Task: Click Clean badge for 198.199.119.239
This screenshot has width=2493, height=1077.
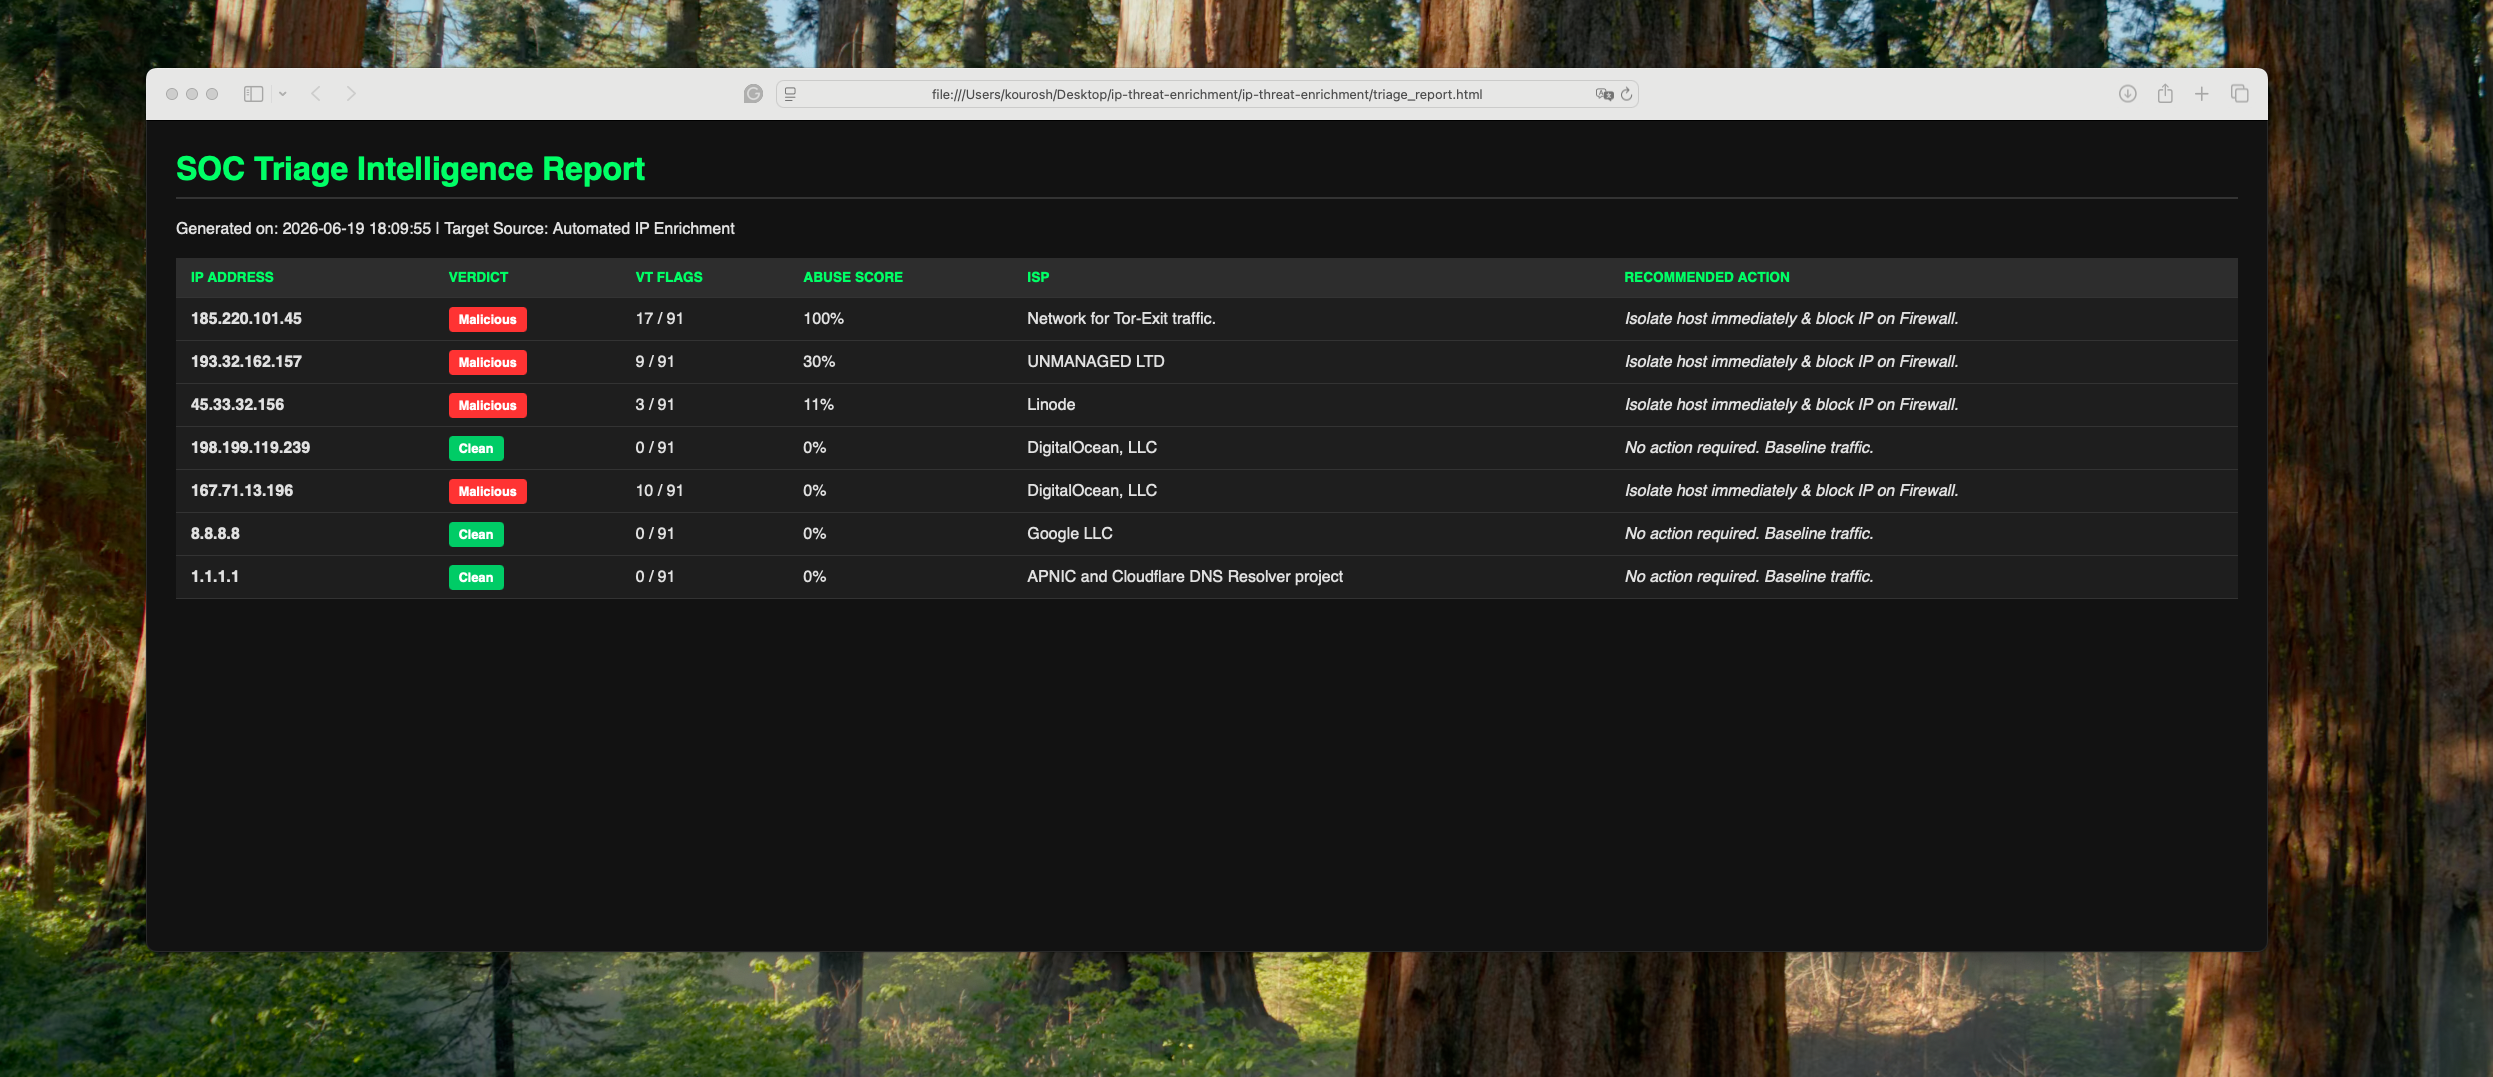Action: tap(476, 448)
